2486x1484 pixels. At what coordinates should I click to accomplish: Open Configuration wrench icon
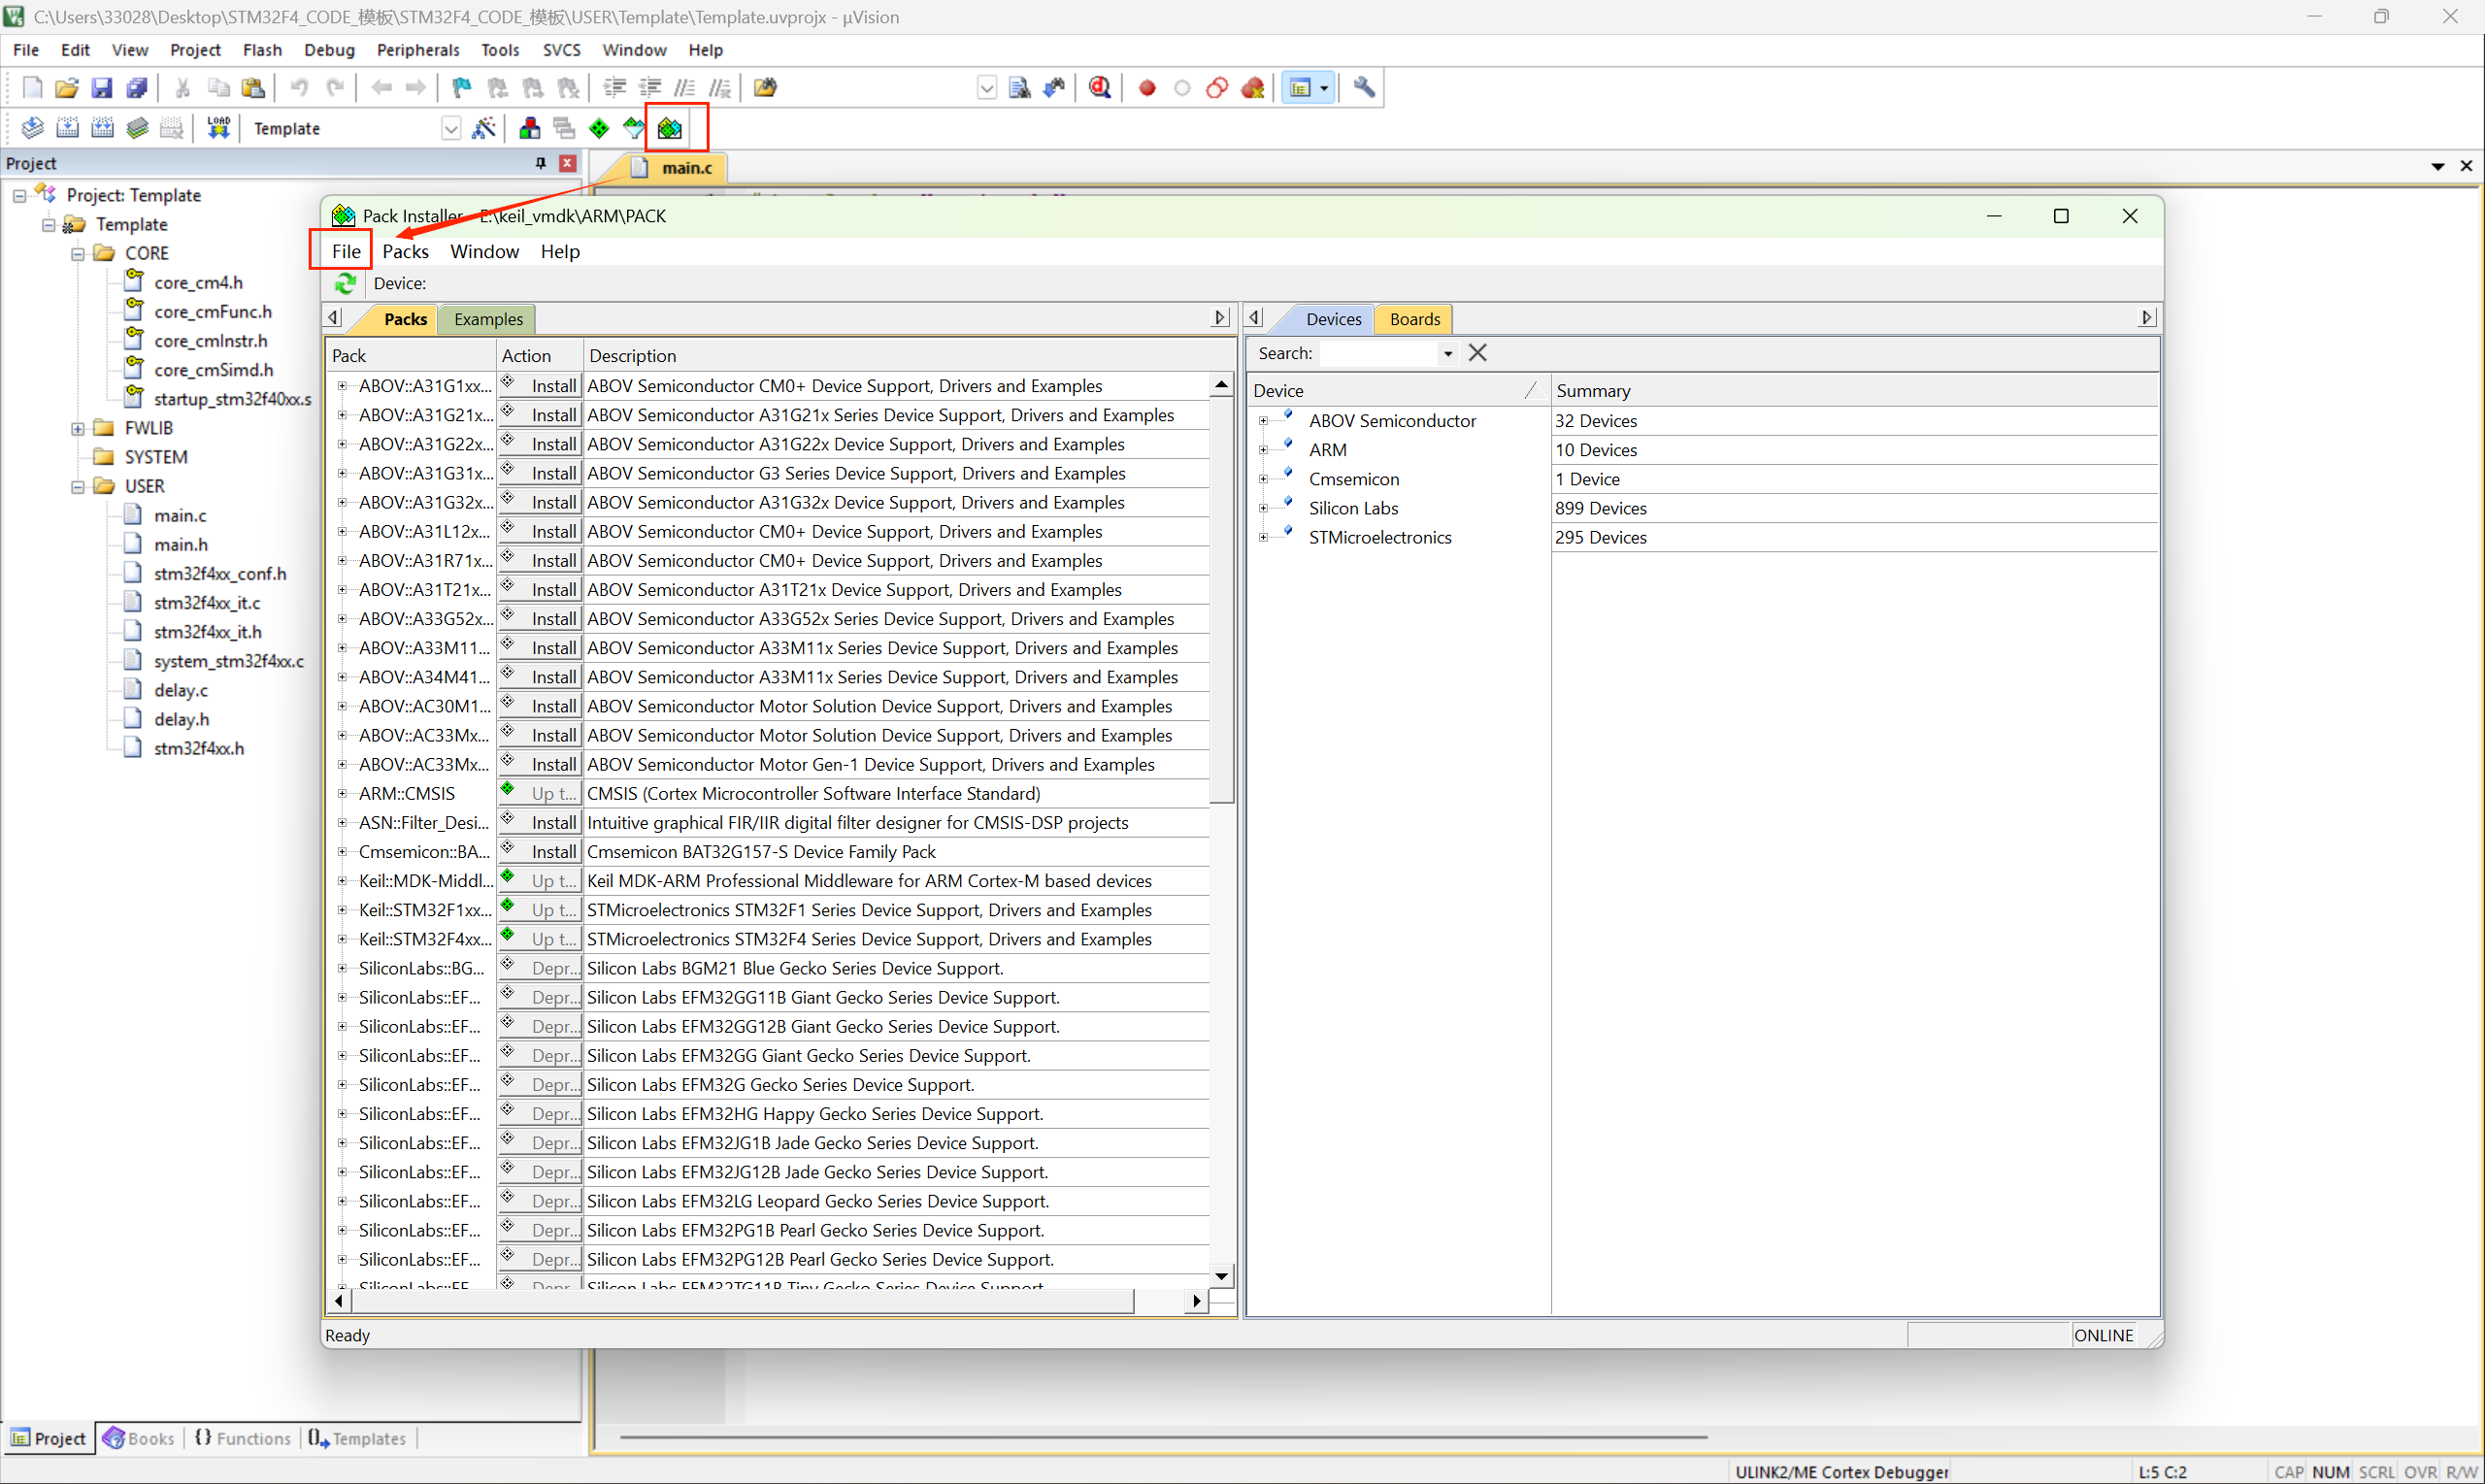tap(1364, 88)
